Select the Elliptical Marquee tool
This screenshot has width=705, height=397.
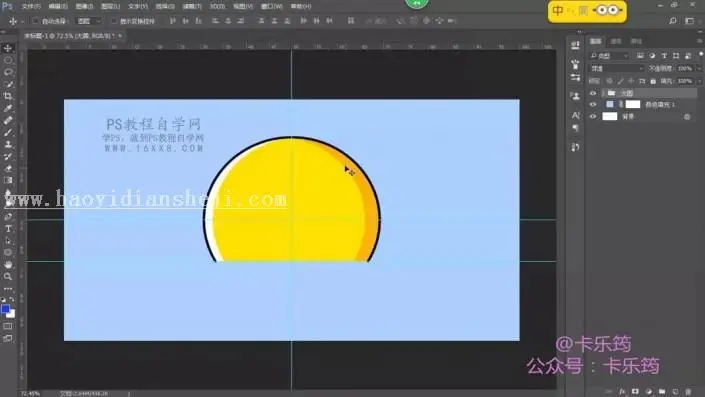[x=8, y=60]
